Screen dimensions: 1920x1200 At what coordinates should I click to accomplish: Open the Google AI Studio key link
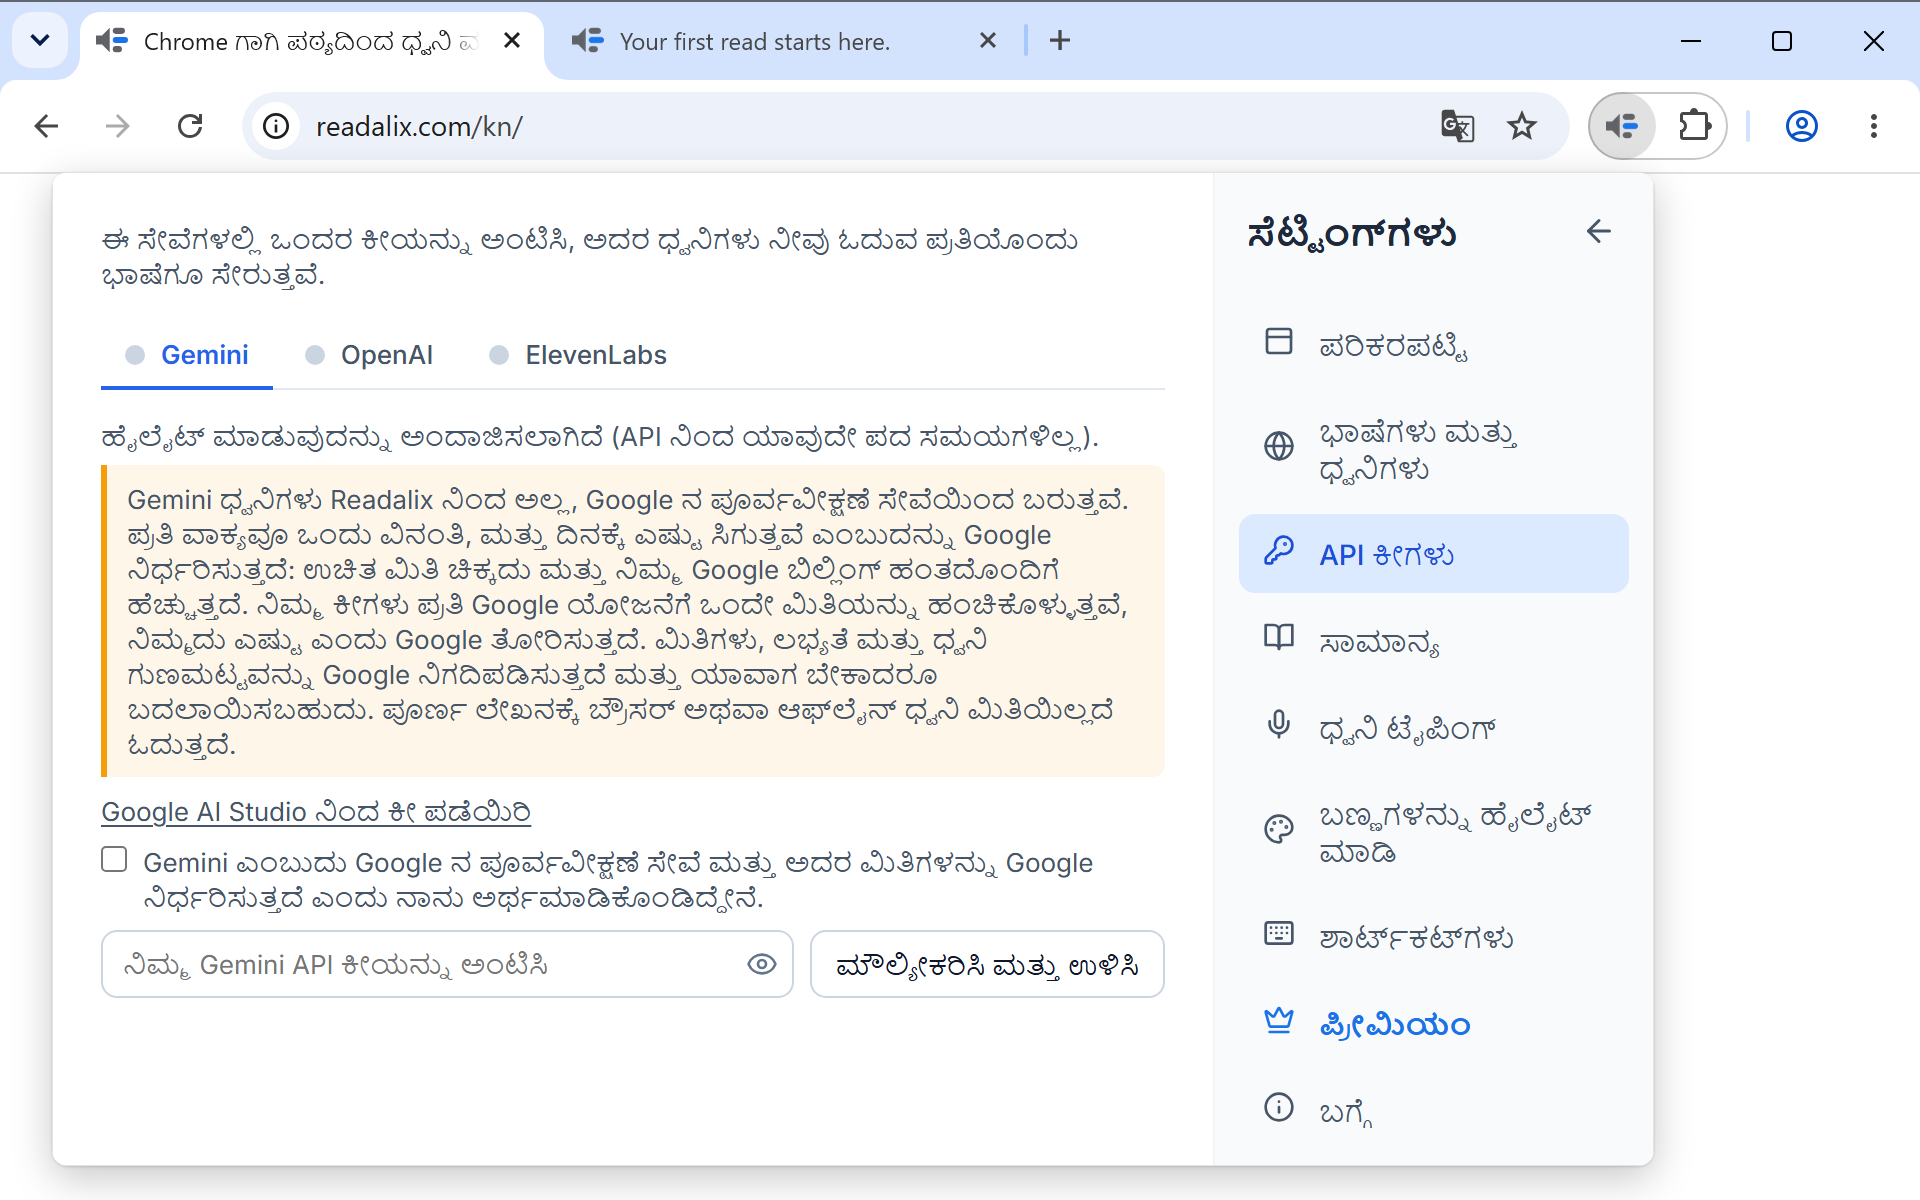pos(316,812)
